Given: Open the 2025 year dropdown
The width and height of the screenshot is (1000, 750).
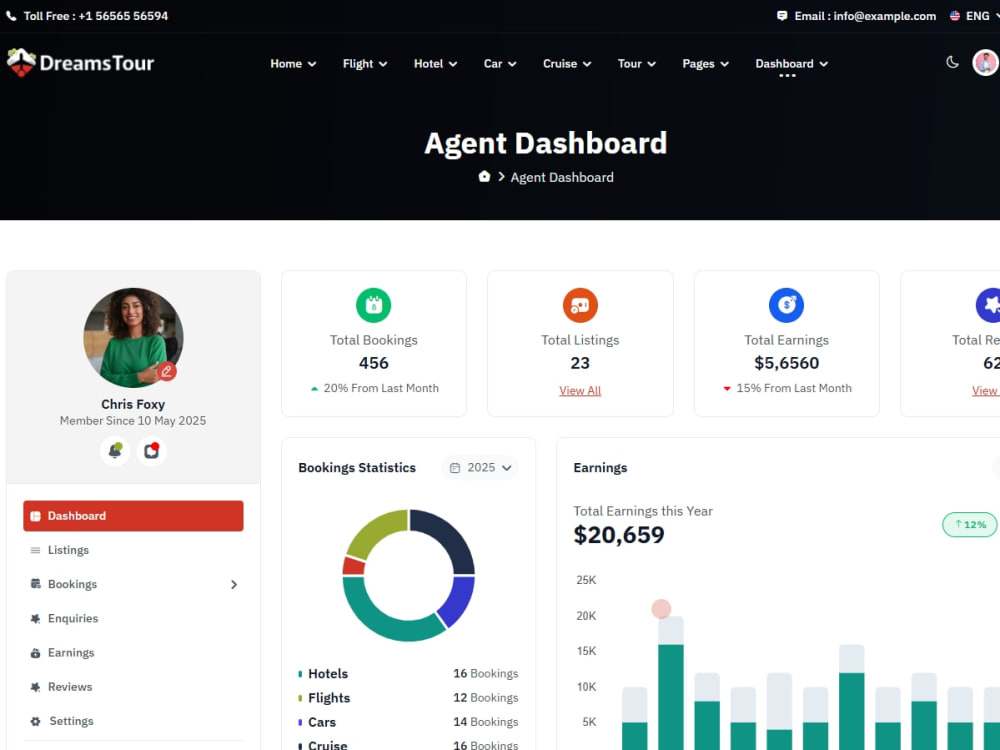Looking at the screenshot, I should tap(480, 467).
